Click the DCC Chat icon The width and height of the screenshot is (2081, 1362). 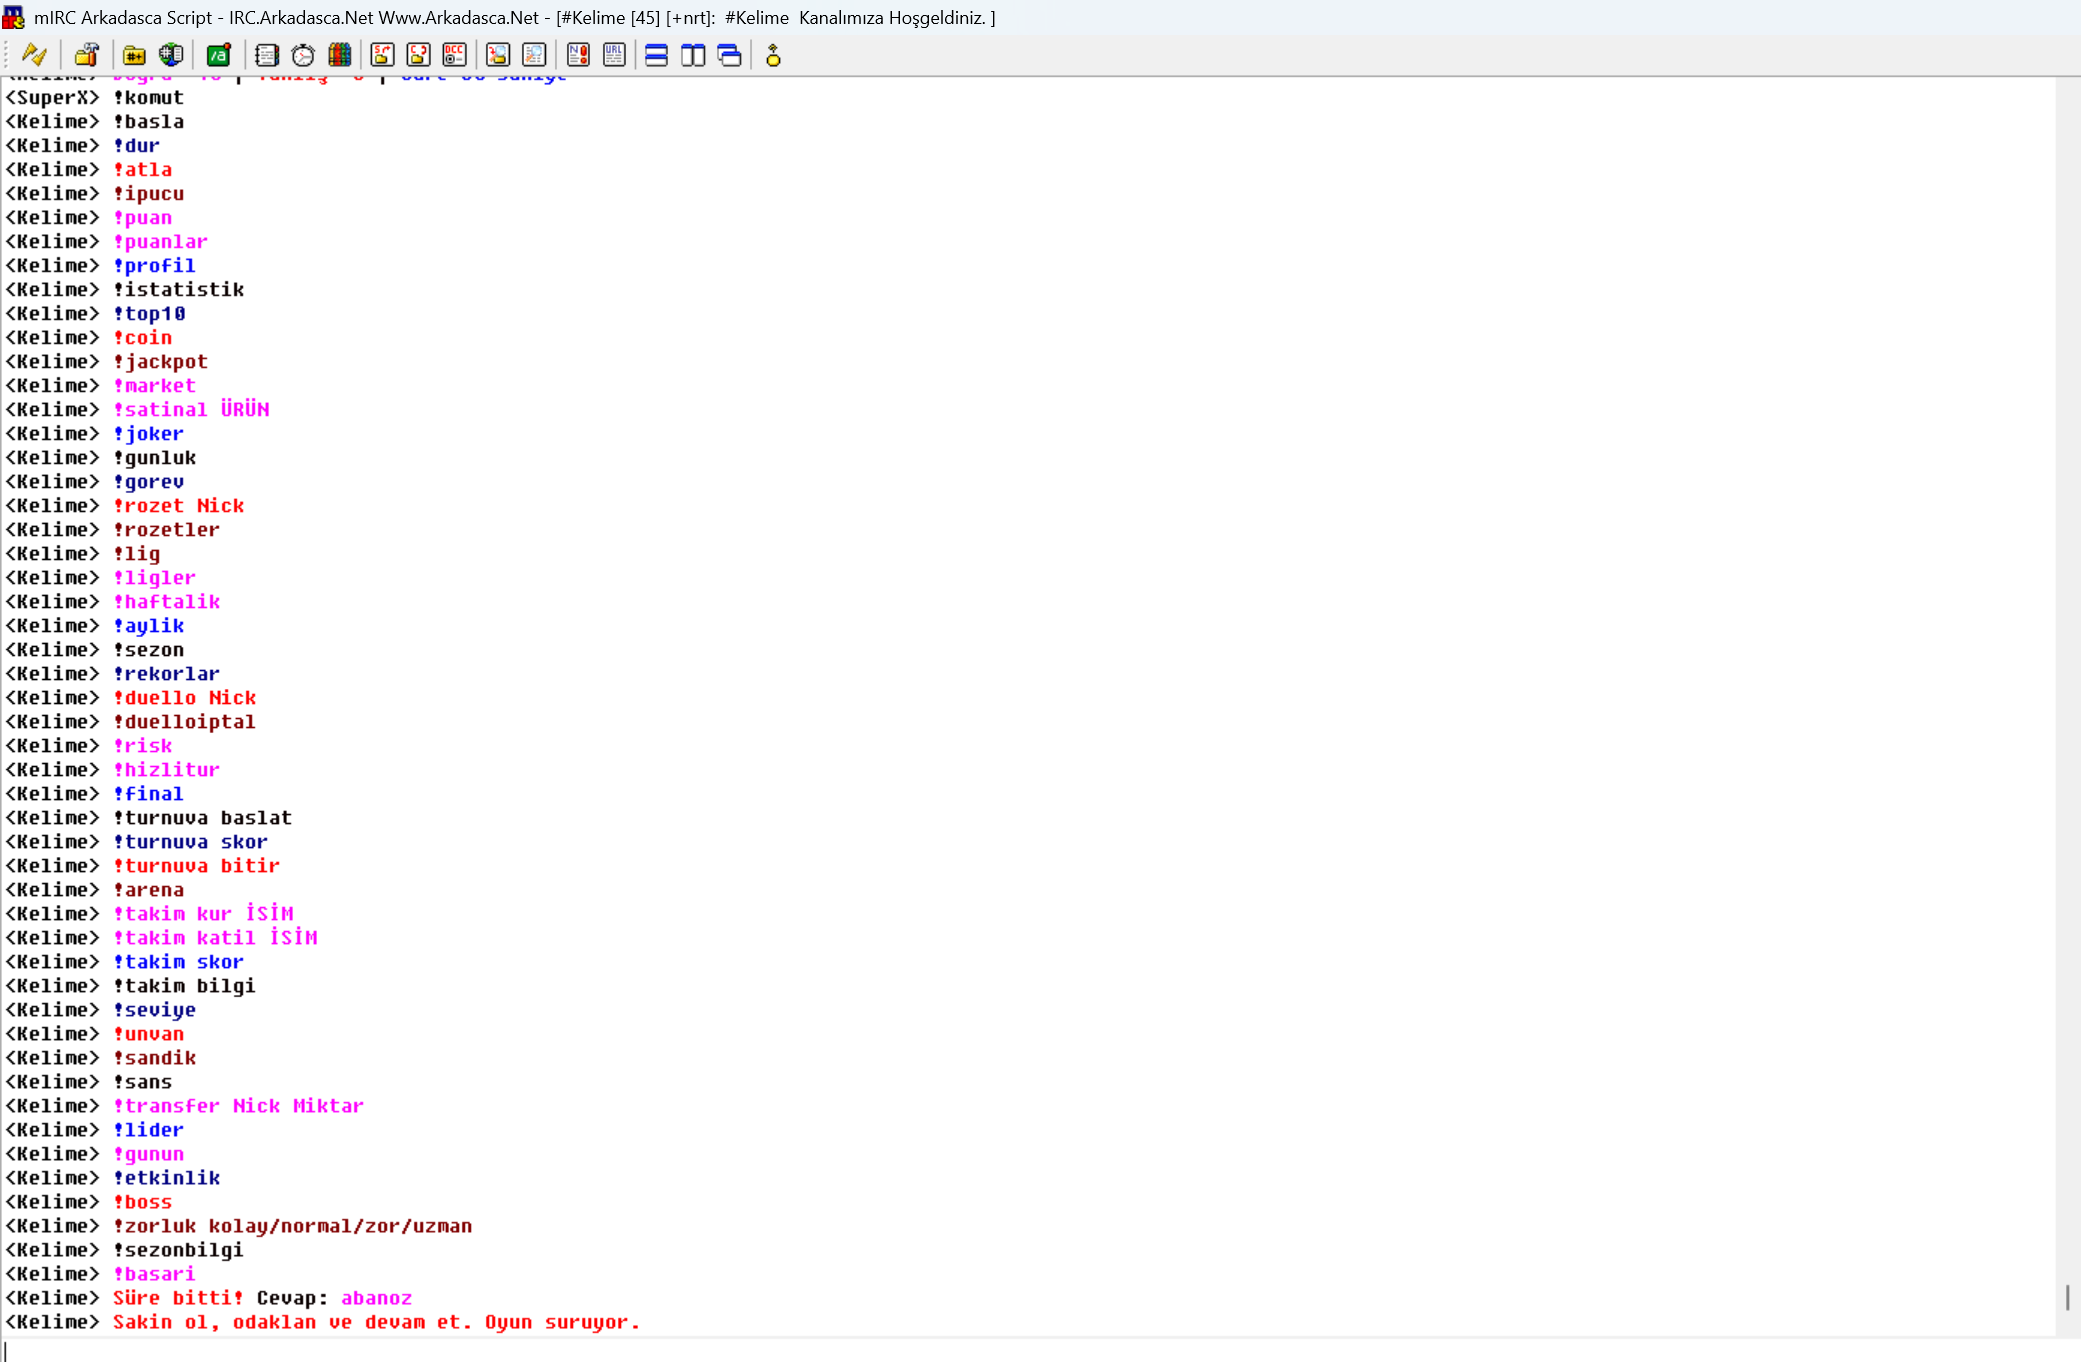coord(419,55)
